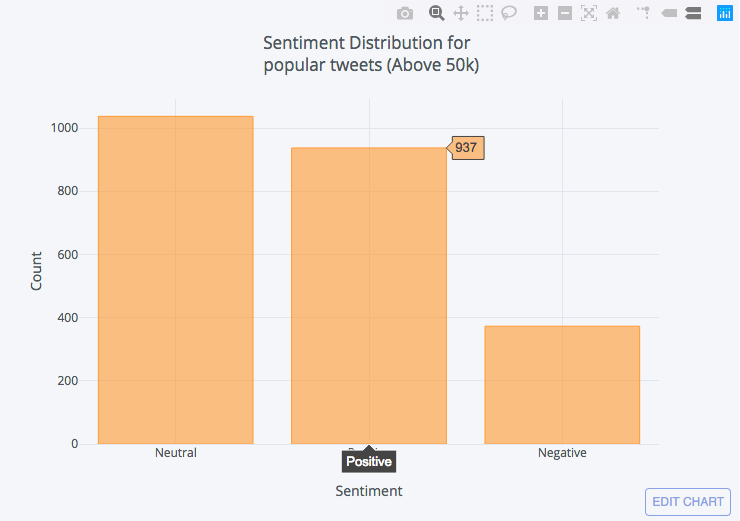Click the Zoom in plus icon
This screenshot has width=740, height=521.
(541, 13)
